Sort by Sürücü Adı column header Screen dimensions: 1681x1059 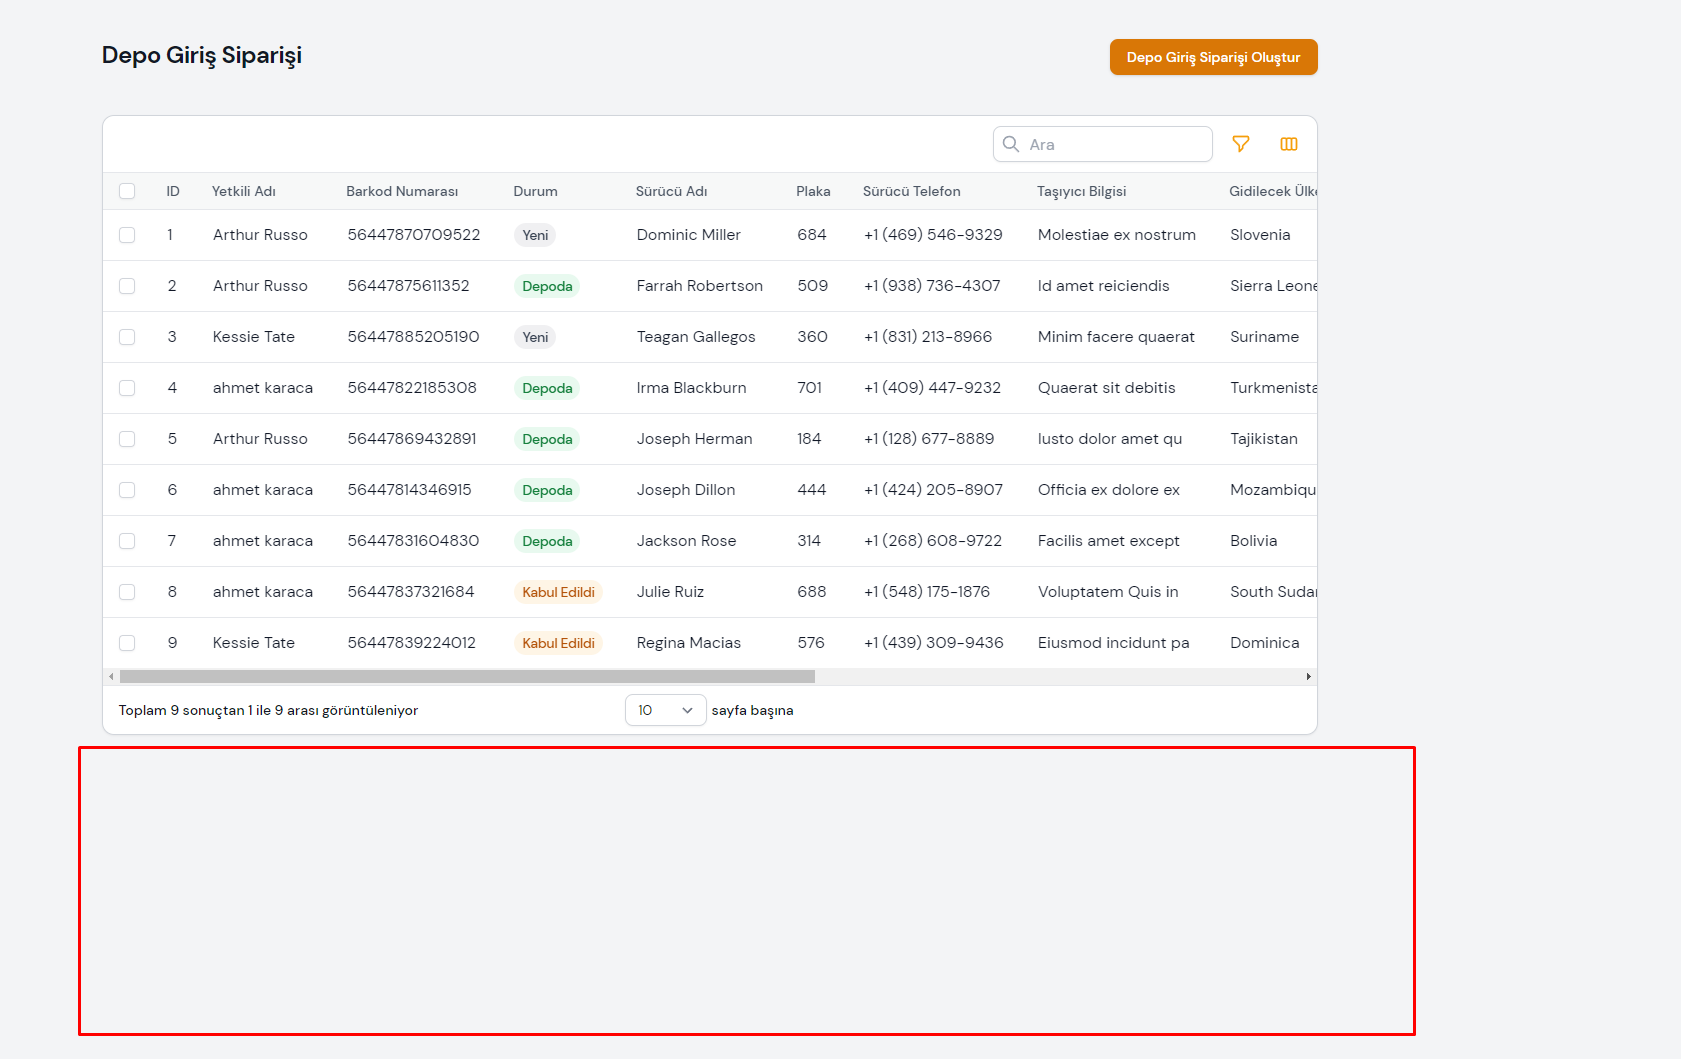pos(672,191)
